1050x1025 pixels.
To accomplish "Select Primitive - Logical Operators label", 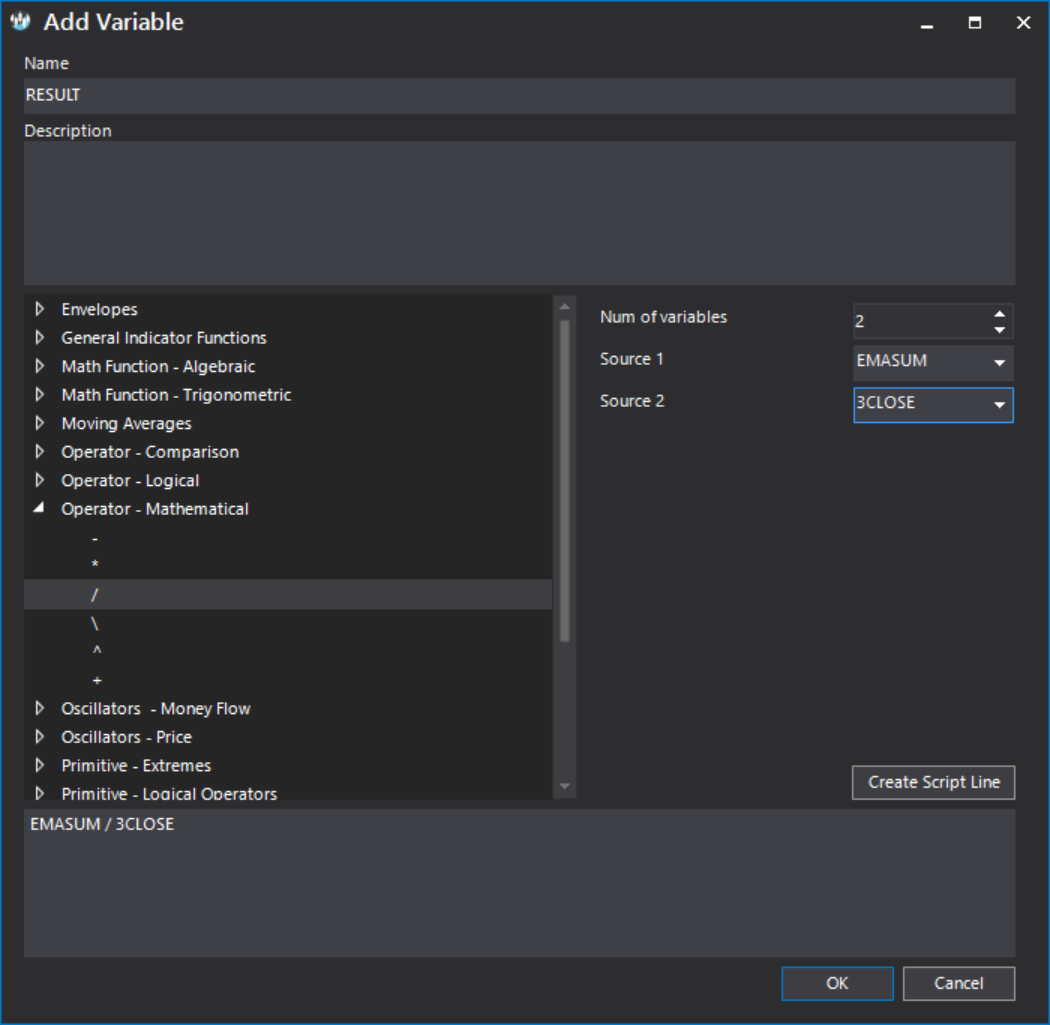I will [x=169, y=793].
